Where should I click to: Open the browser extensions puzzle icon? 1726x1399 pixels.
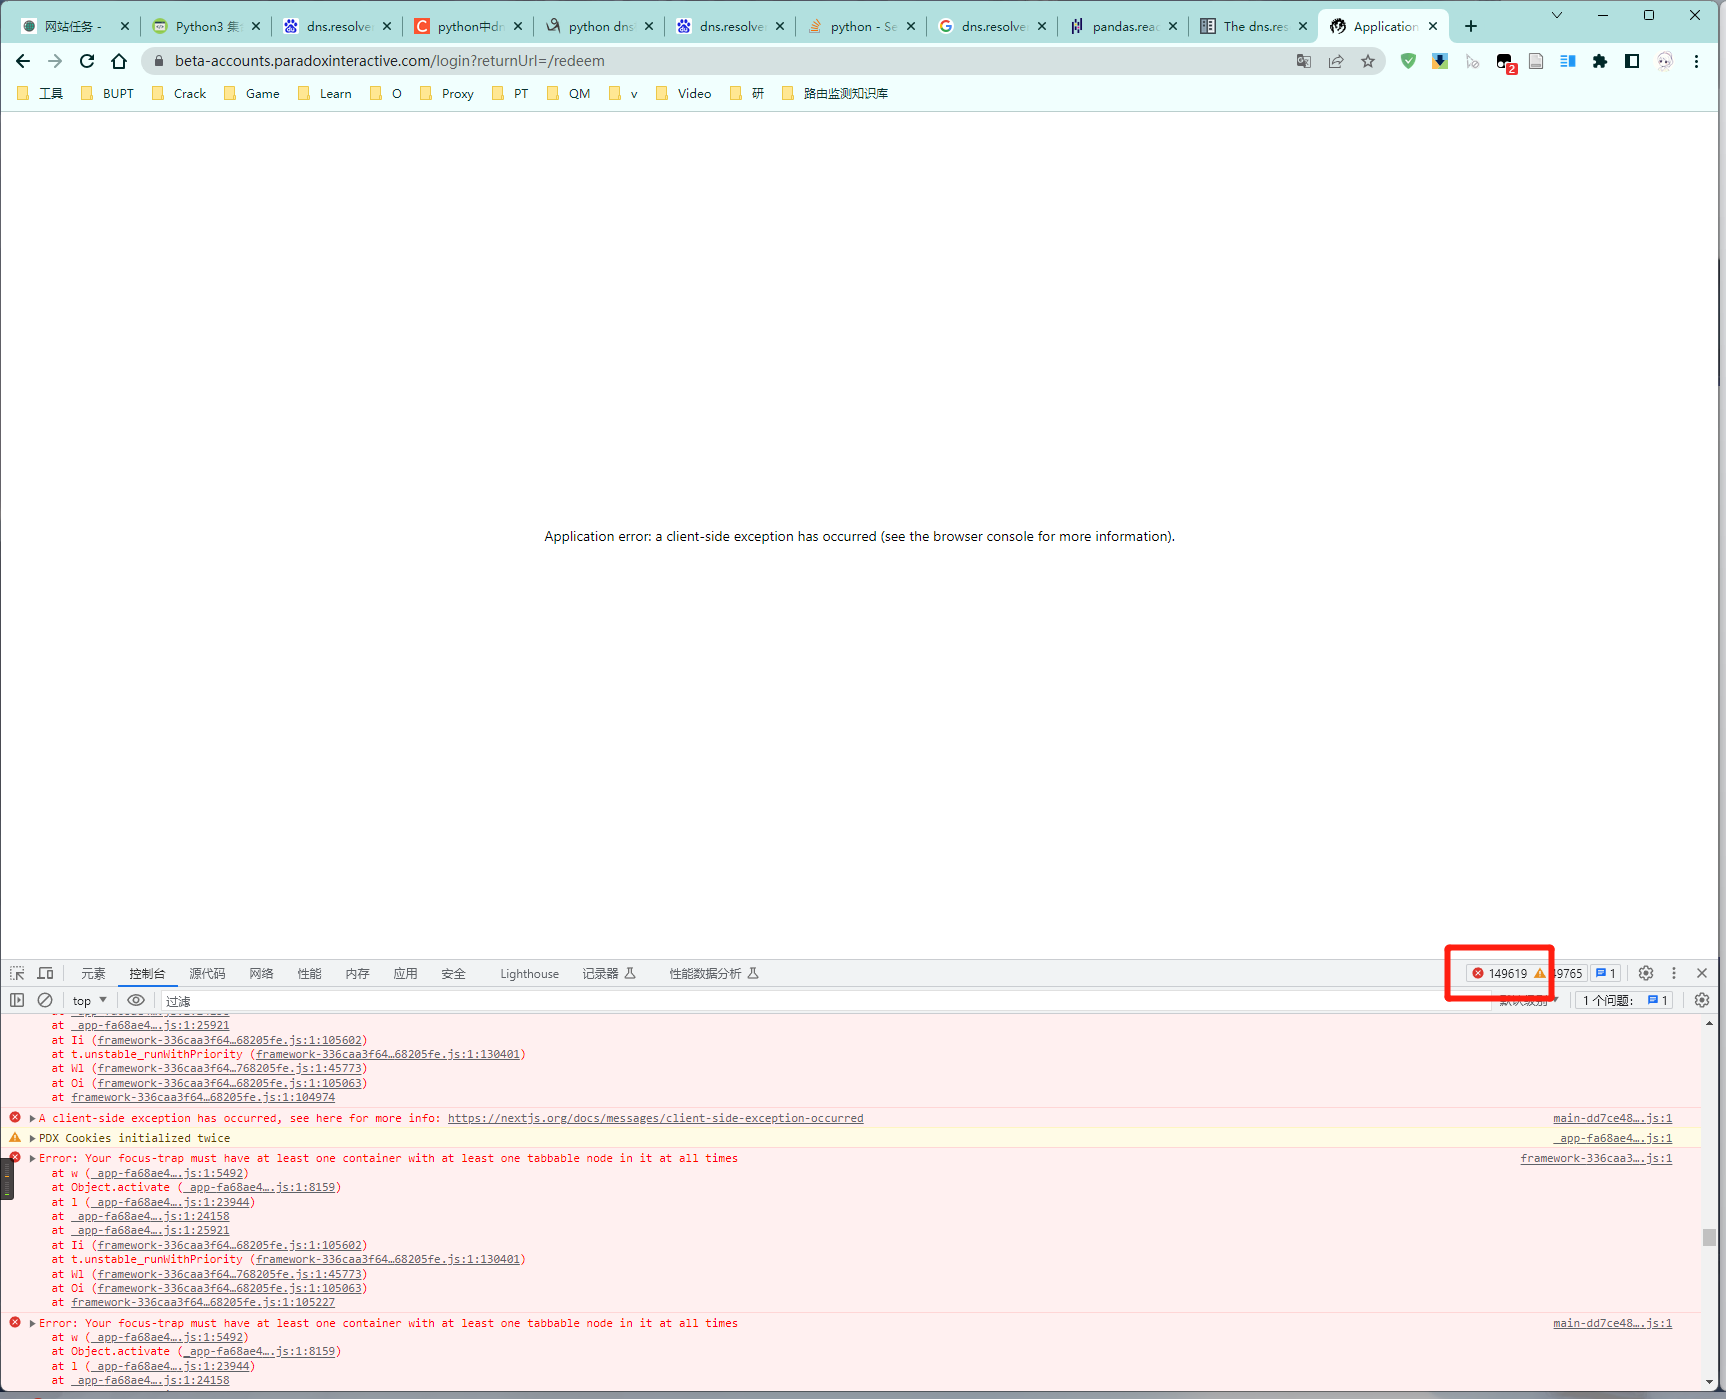1599,61
